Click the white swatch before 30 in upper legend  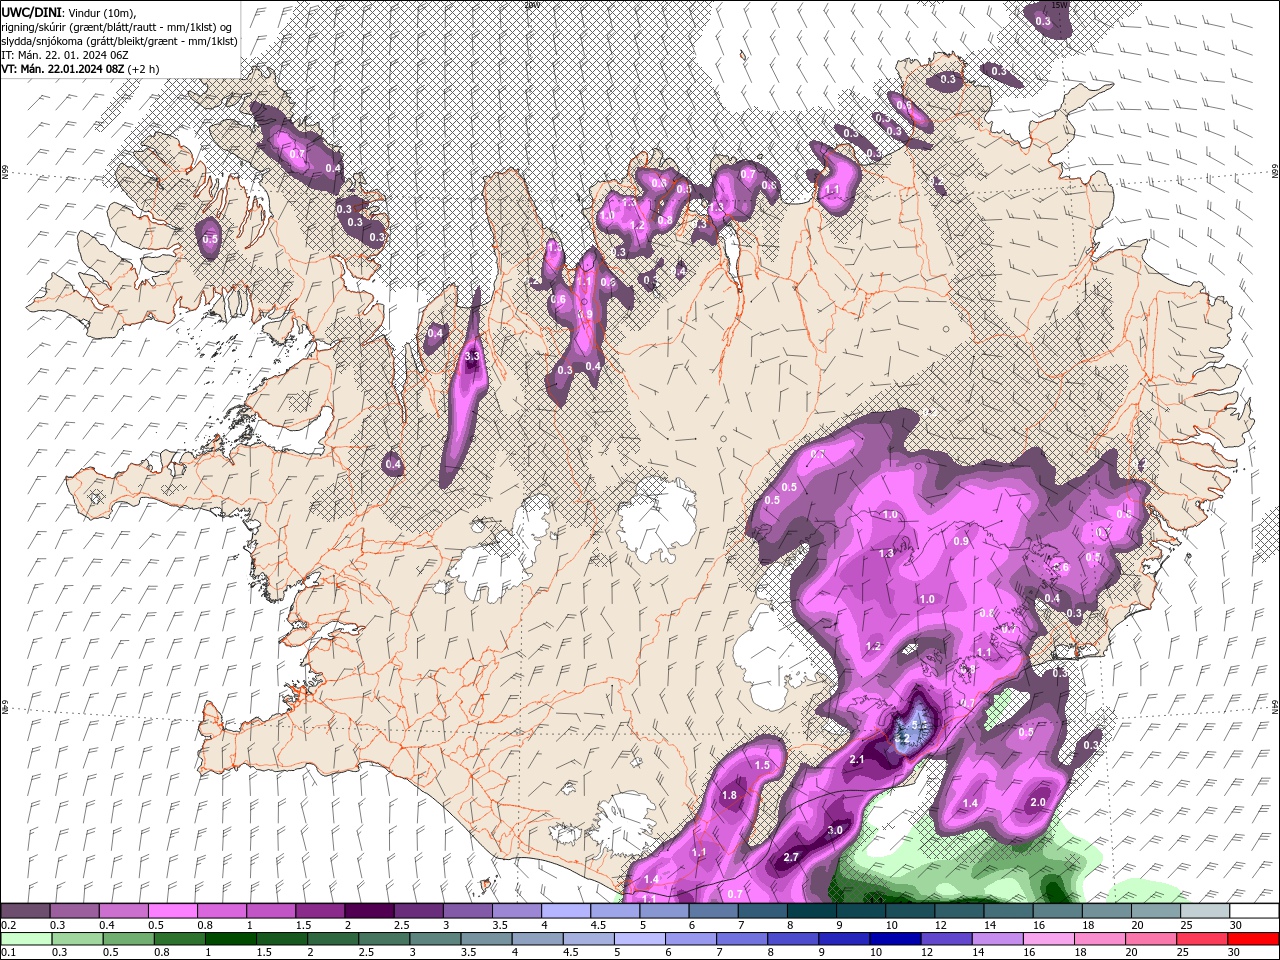point(1255,911)
